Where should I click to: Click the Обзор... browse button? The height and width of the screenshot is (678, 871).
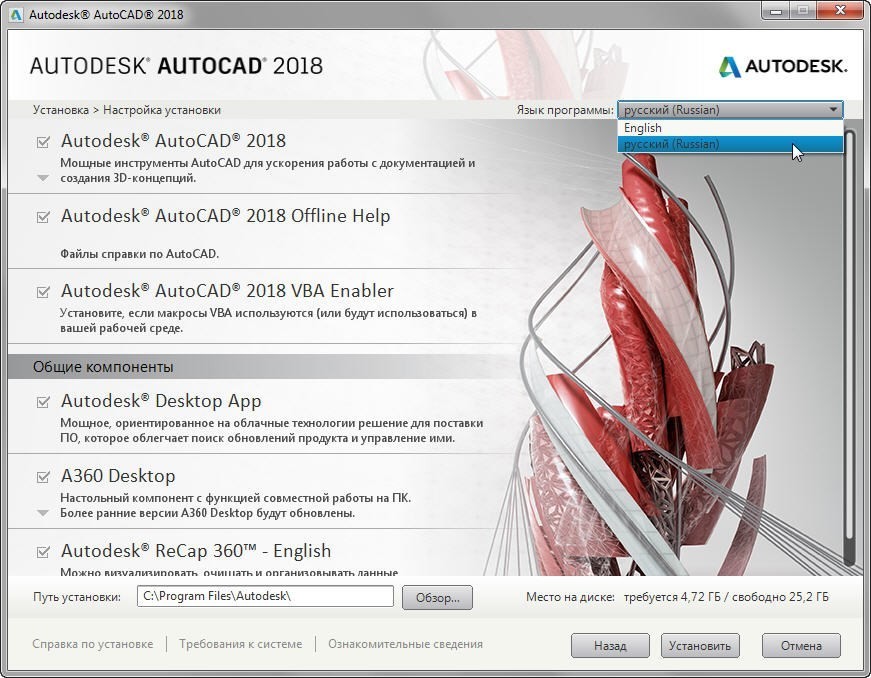[437, 597]
